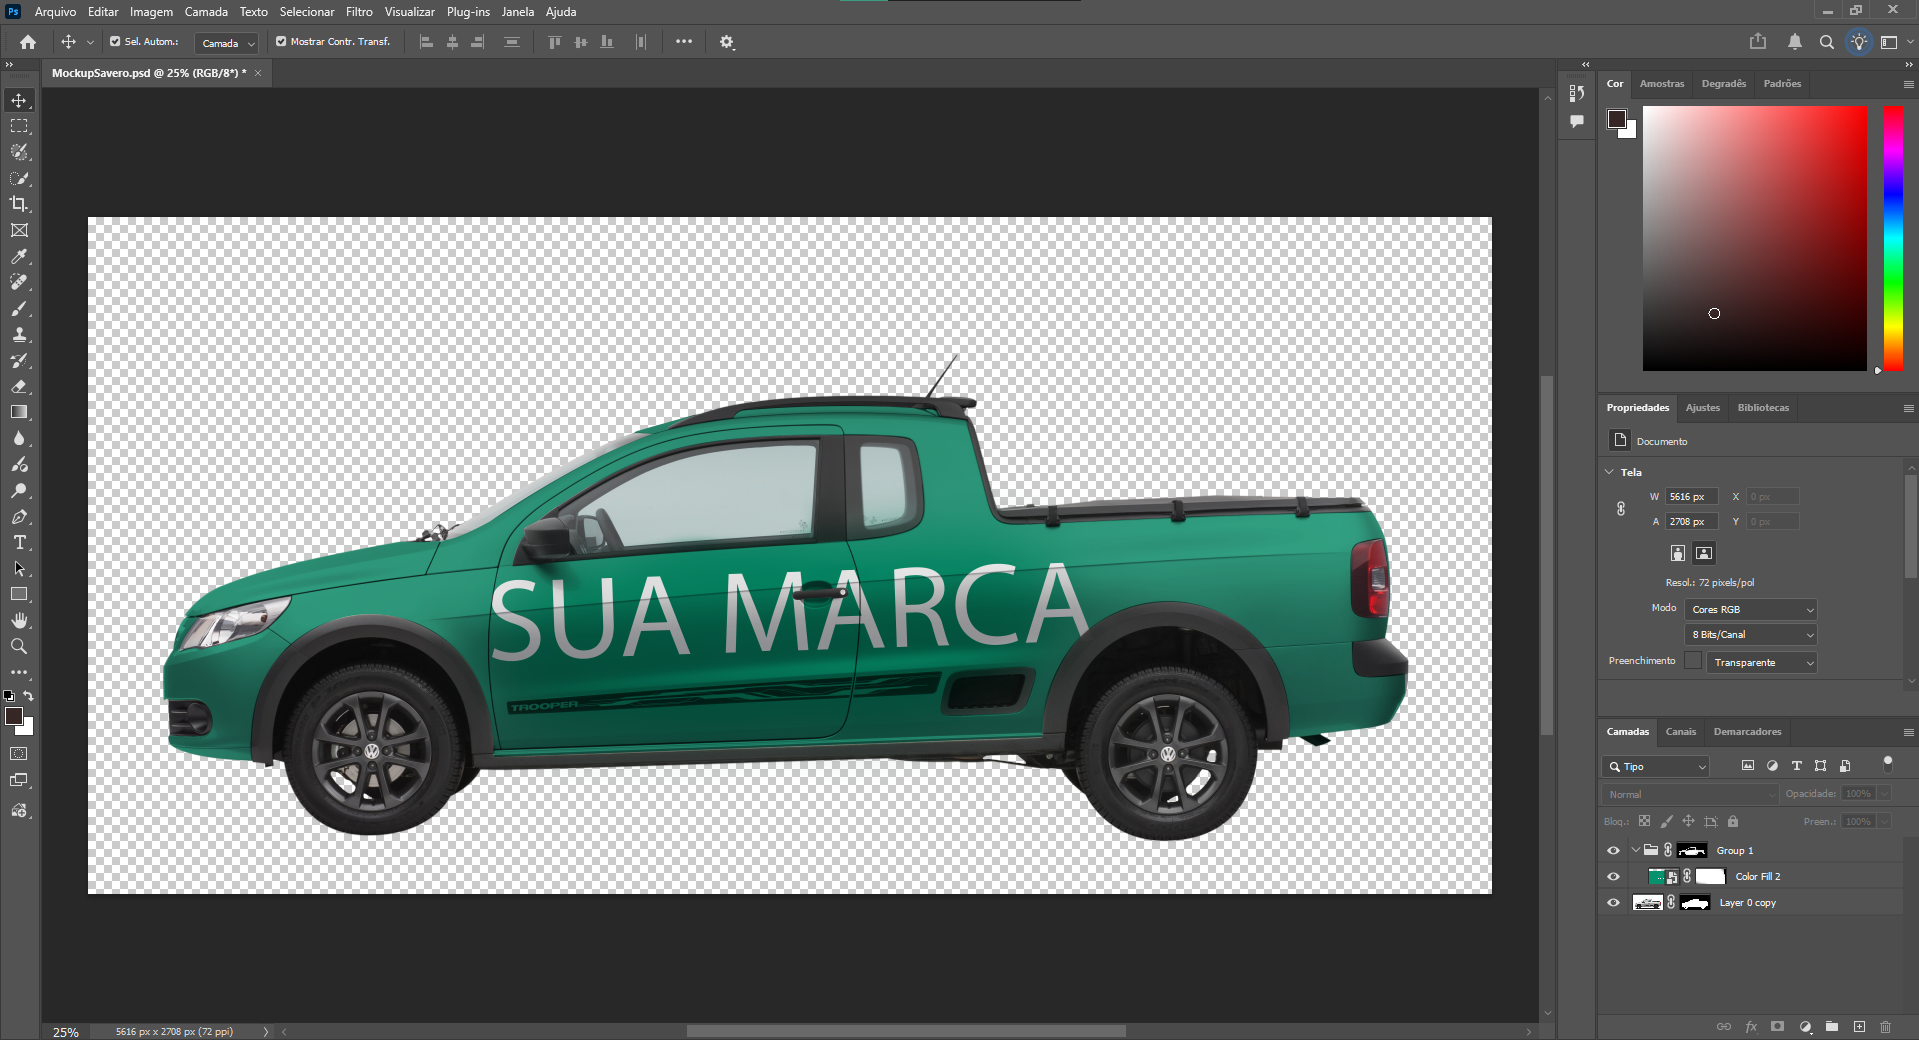Uncheck the Sel. Autom. checkbox
The width and height of the screenshot is (1919, 1040).
115,42
